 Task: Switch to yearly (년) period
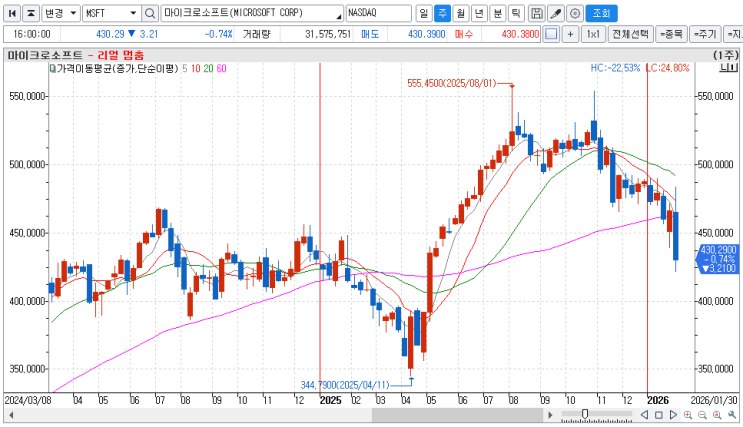pyautogui.click(x=479, y=13)
